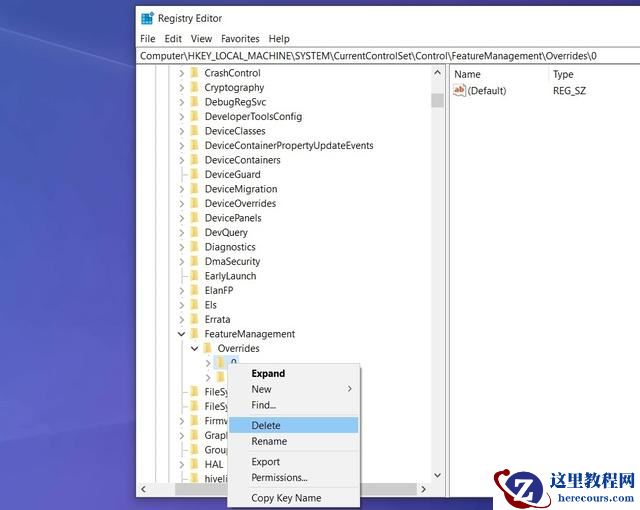The height and width of the screenshot is (510, 640).
Task: Choose Find... in the context menu
Action: [x=293, y=405]
